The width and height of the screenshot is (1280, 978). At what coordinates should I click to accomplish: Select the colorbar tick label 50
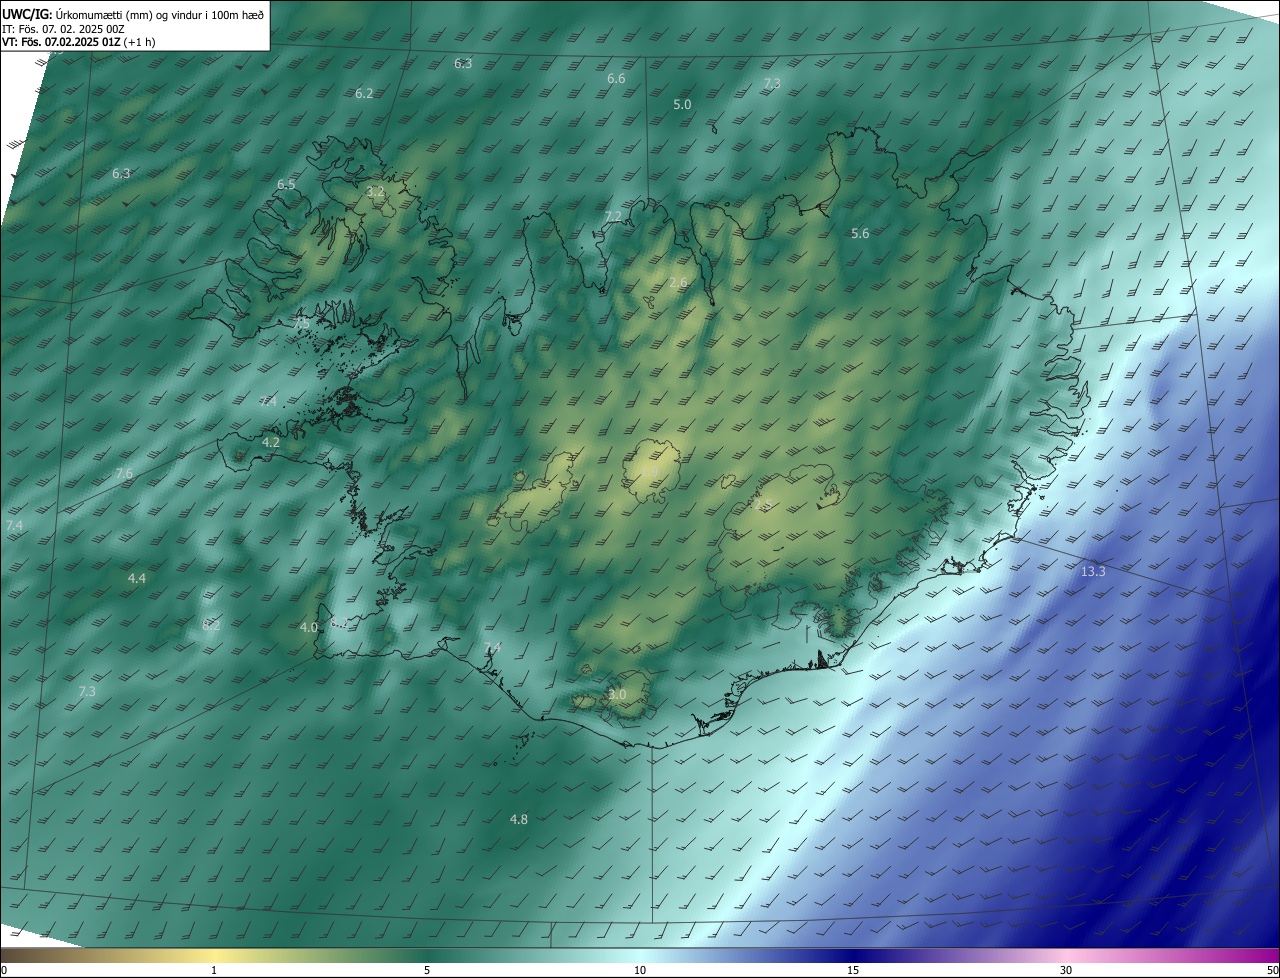pos(1272,970)
